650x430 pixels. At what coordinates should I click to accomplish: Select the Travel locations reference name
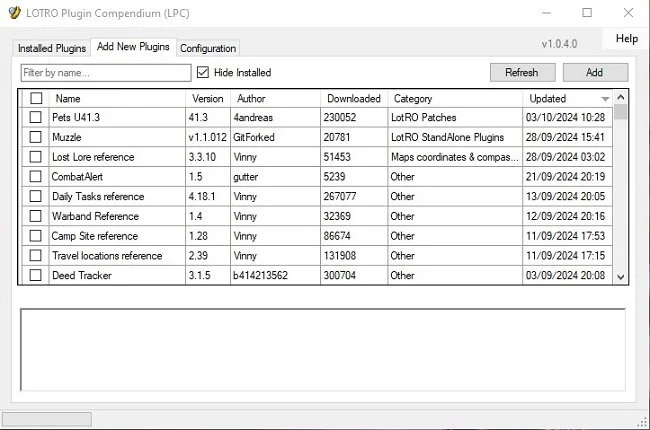click(107, 256)
